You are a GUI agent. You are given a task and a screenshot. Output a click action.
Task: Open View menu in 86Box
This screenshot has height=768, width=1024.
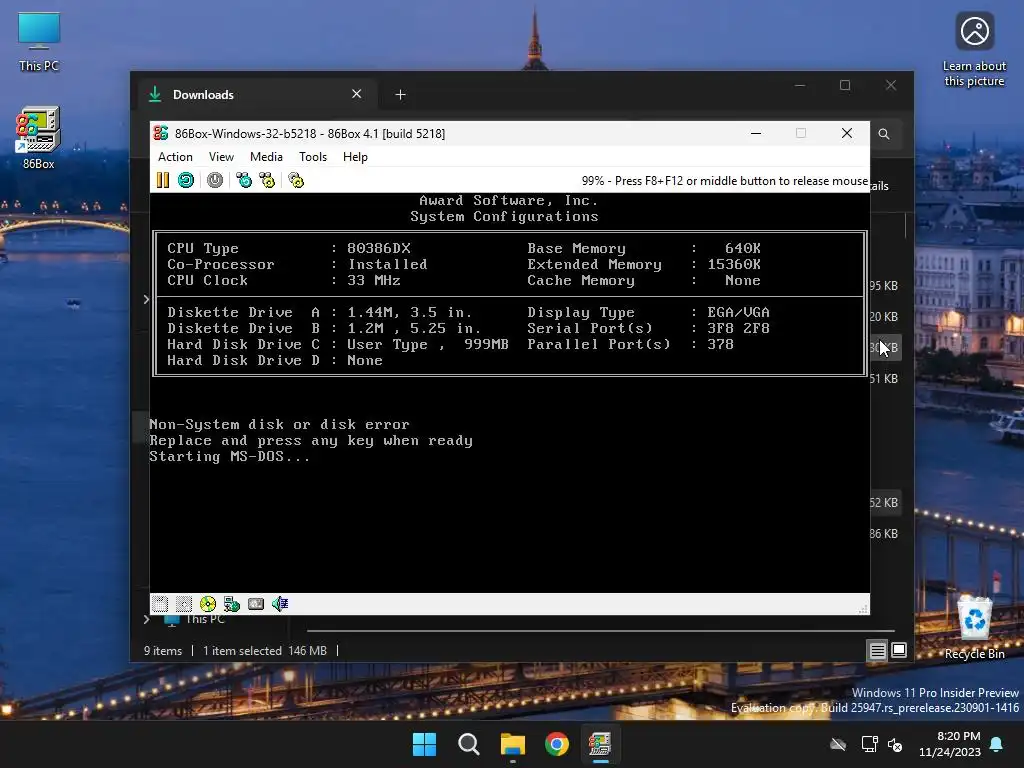[221, 157]
